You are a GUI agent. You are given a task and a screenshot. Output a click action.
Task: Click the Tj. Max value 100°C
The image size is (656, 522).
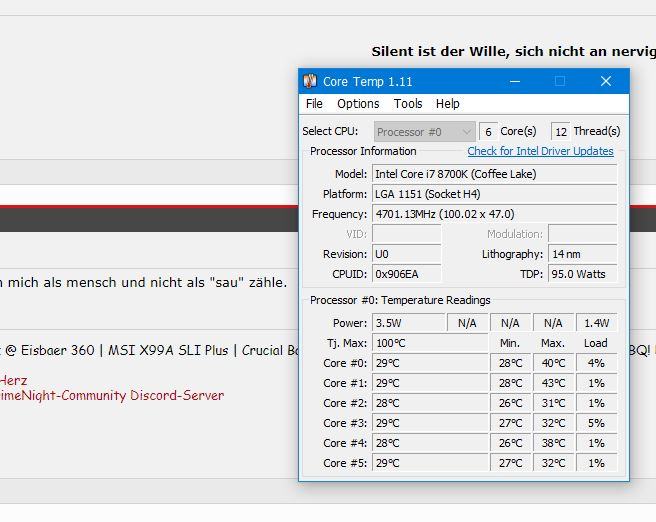point(430,343)
